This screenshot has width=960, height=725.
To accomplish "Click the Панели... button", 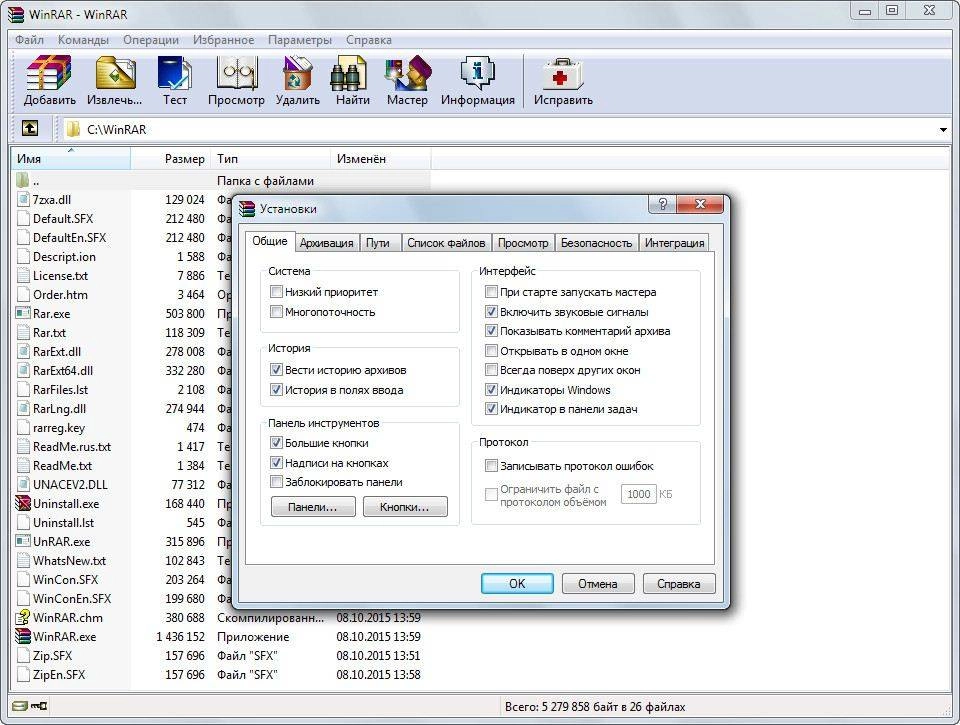I will coord(313,507).
